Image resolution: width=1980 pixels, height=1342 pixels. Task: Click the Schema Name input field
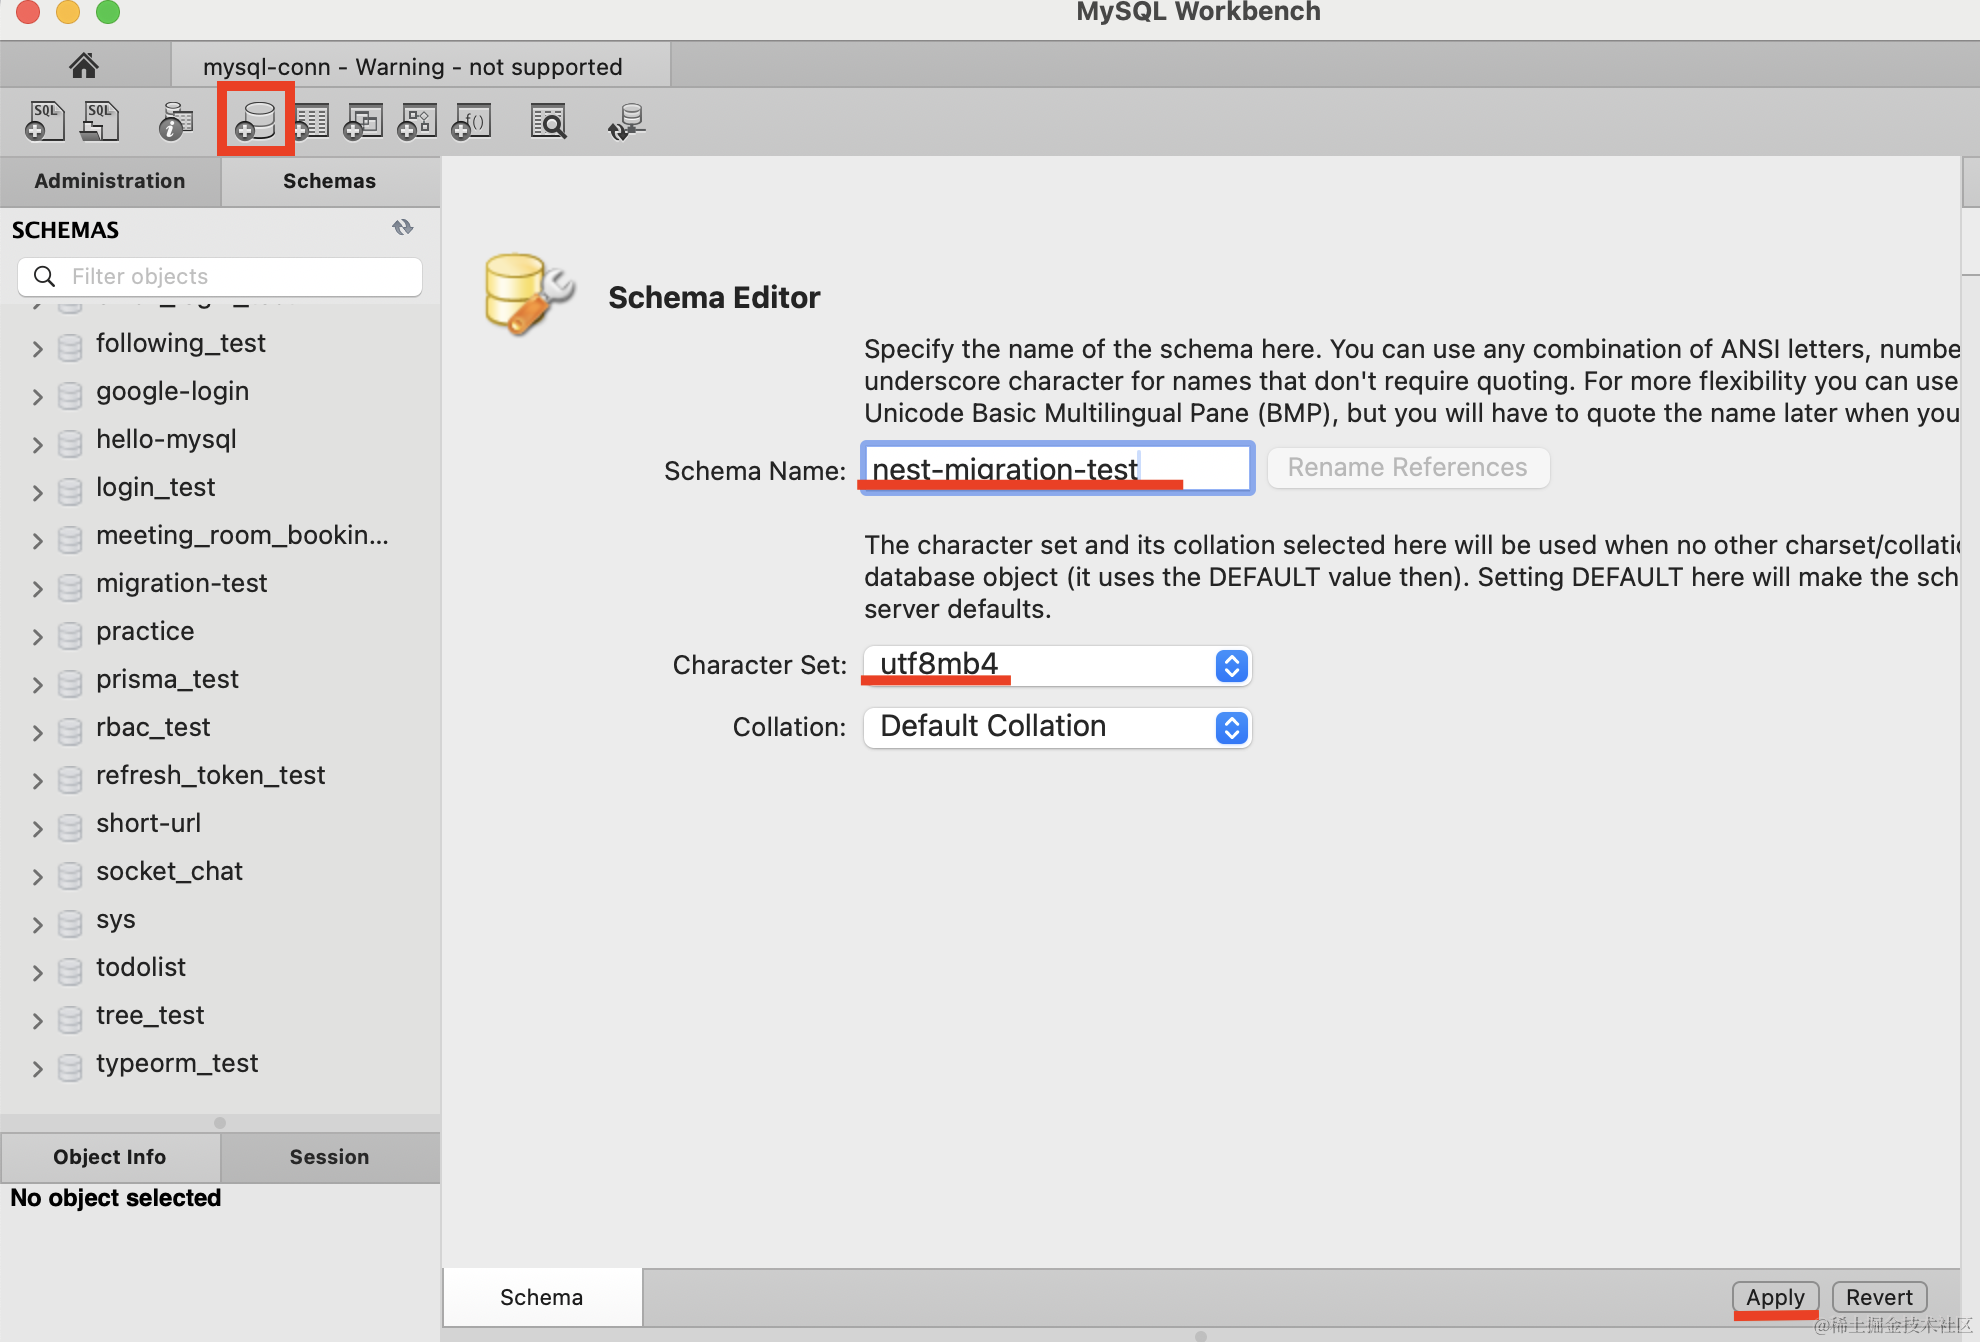coord(1056,468)
